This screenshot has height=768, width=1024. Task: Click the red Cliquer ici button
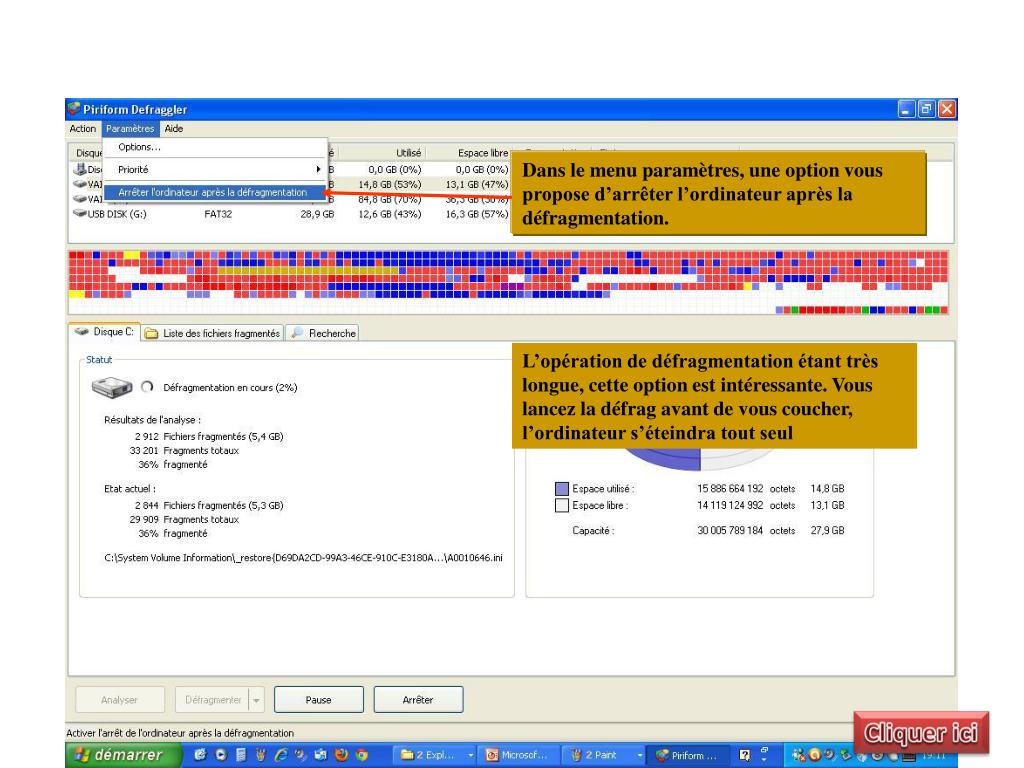pyautogui.click(x=921, y=733)
